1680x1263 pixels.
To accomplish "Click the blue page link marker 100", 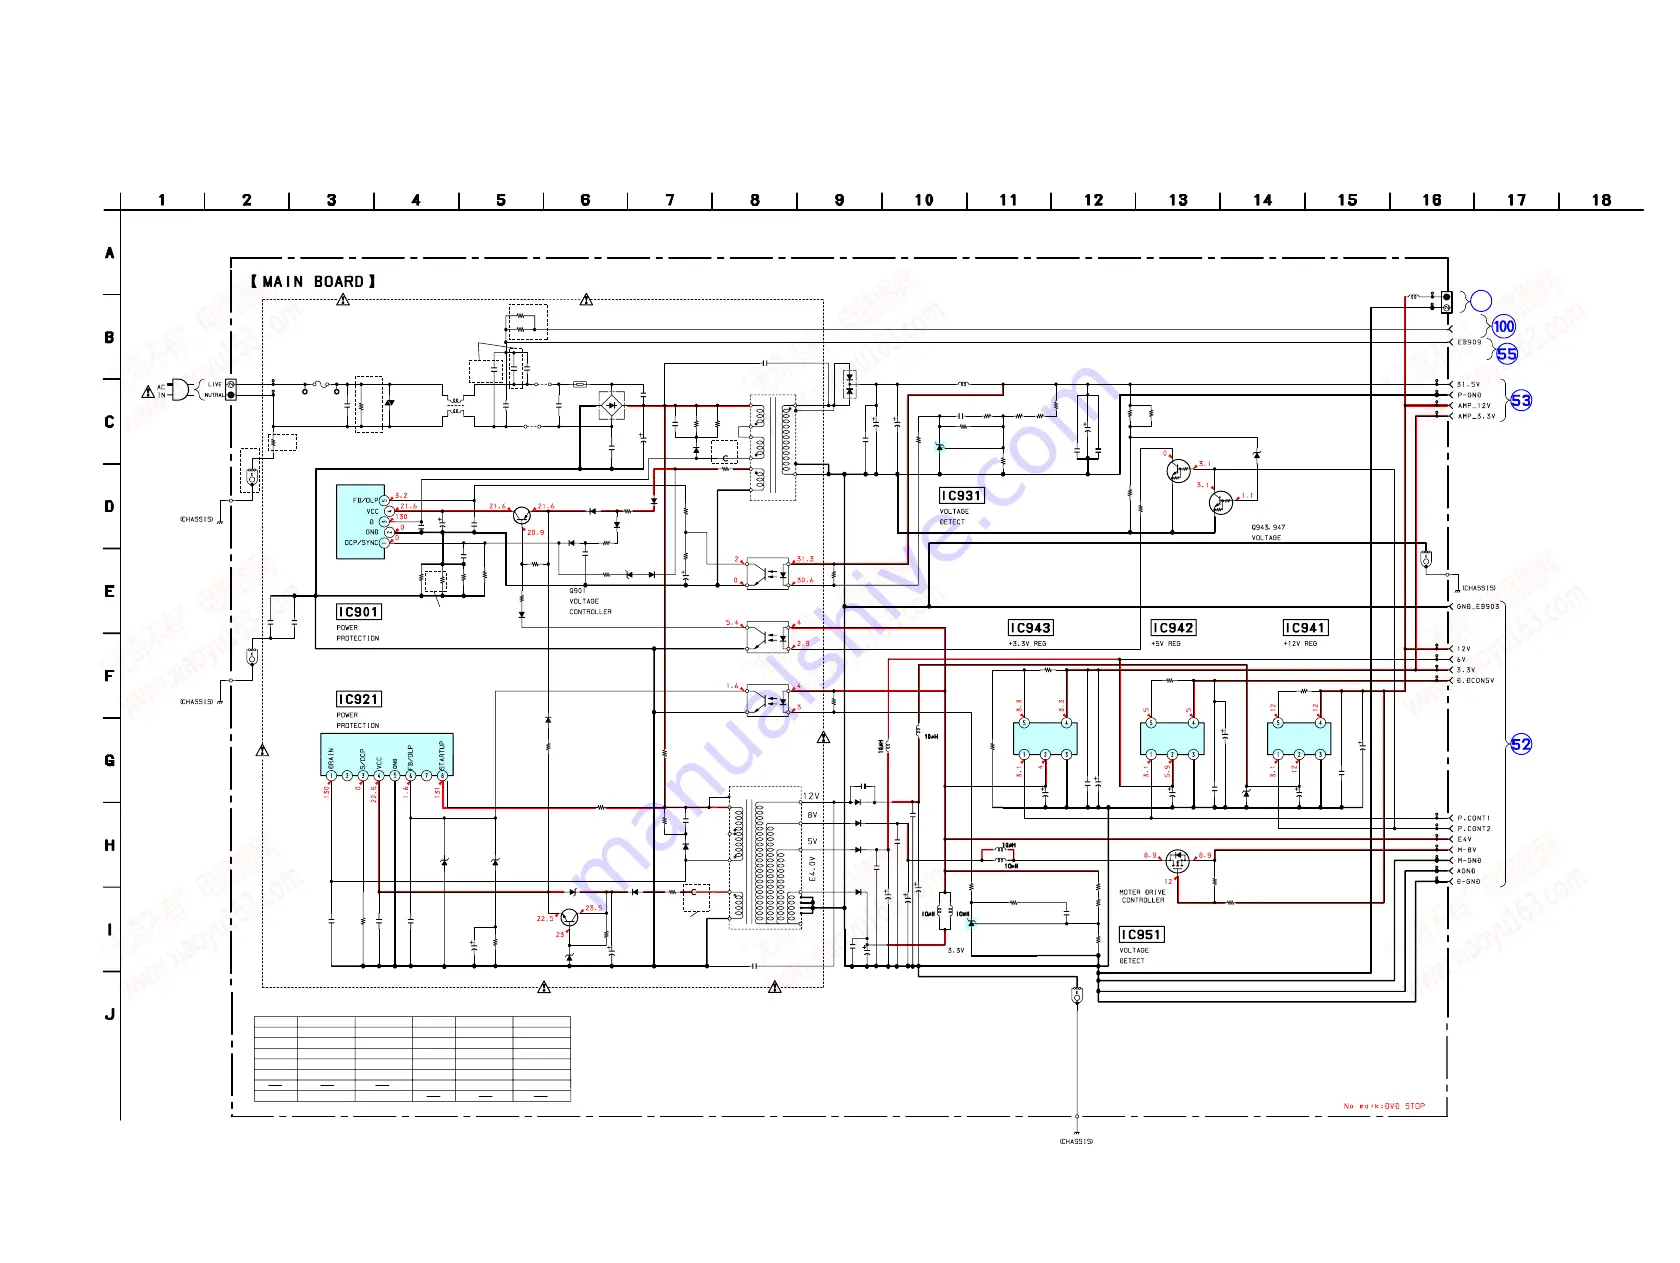I will (x=1504, y=326).
